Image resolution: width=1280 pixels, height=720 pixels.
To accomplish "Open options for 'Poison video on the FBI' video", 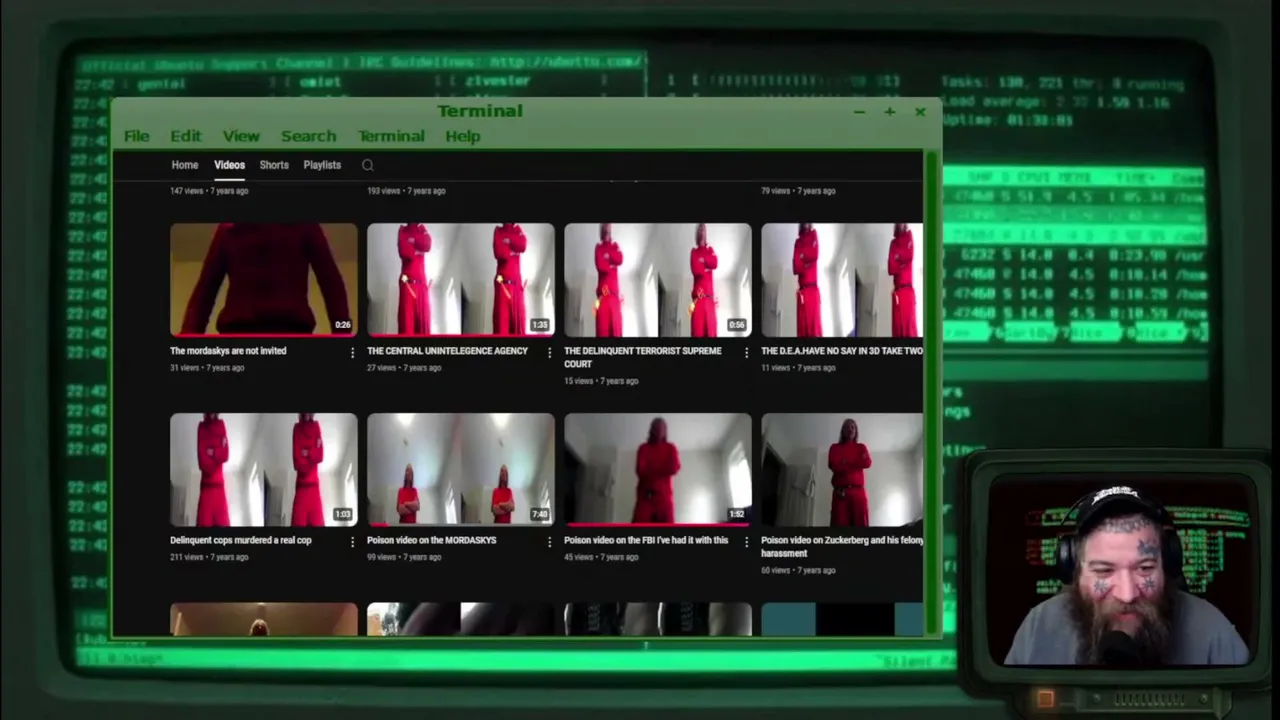I will pos(746,541).
